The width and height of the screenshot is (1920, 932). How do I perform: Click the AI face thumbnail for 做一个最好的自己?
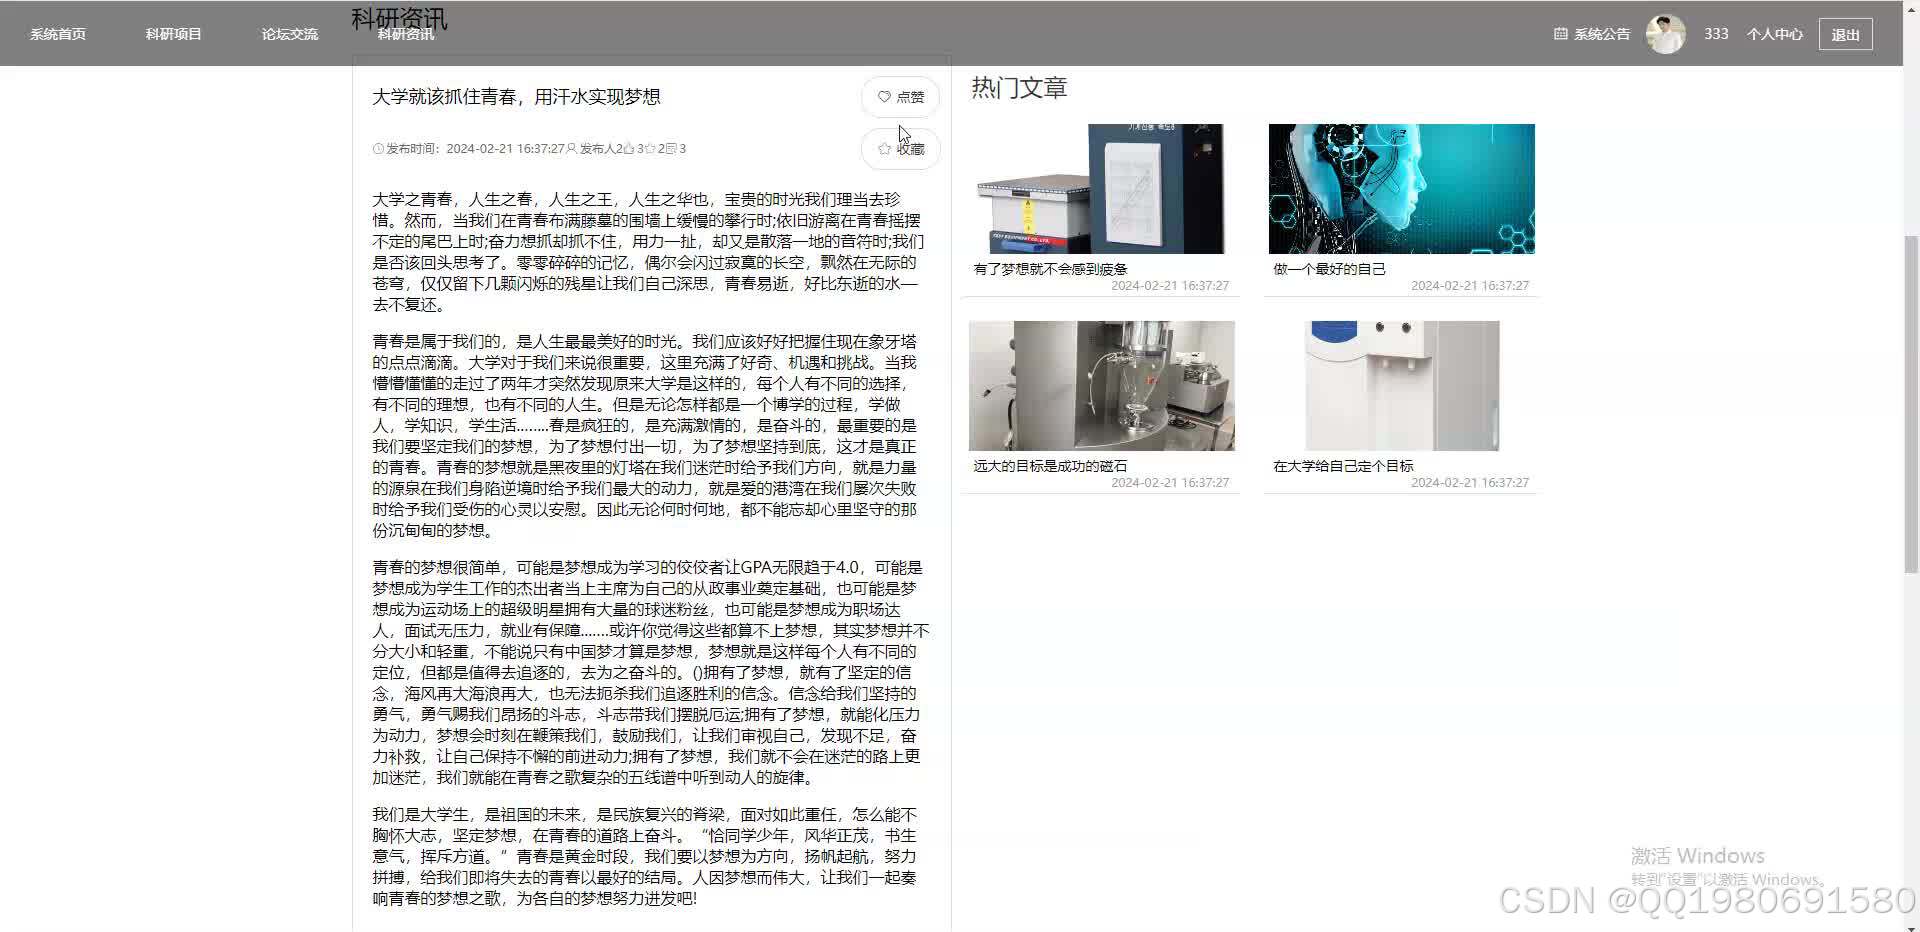pos(1400,188)
